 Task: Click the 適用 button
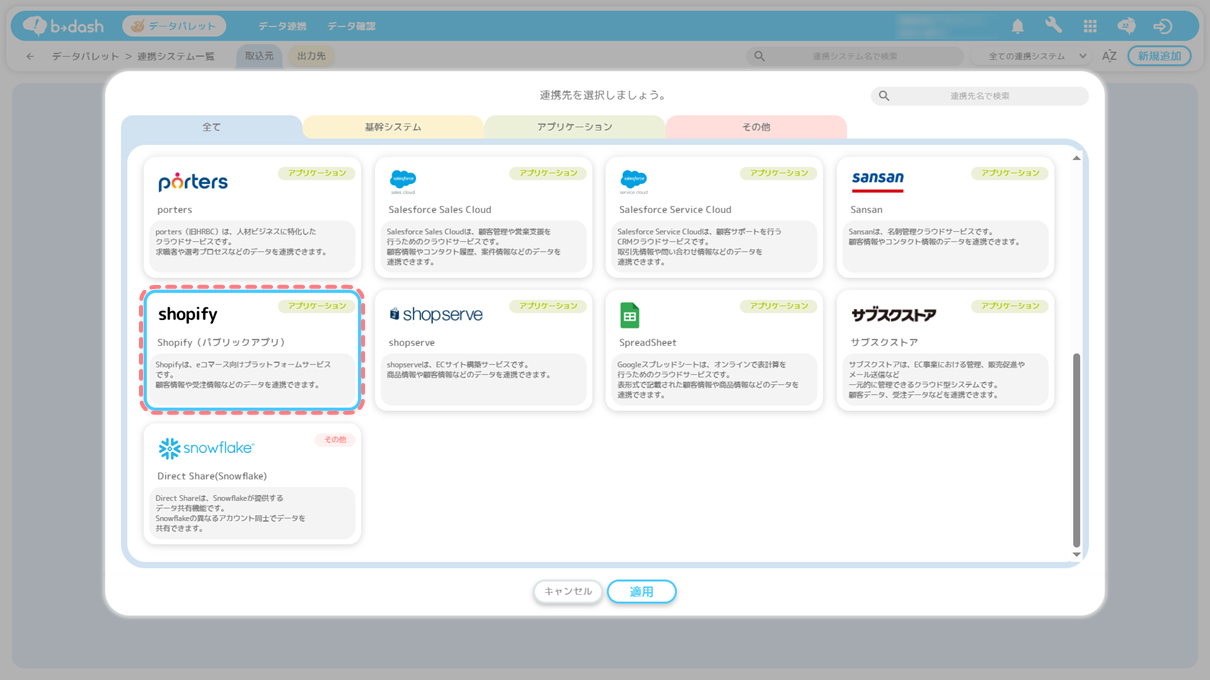click(641, 592)
